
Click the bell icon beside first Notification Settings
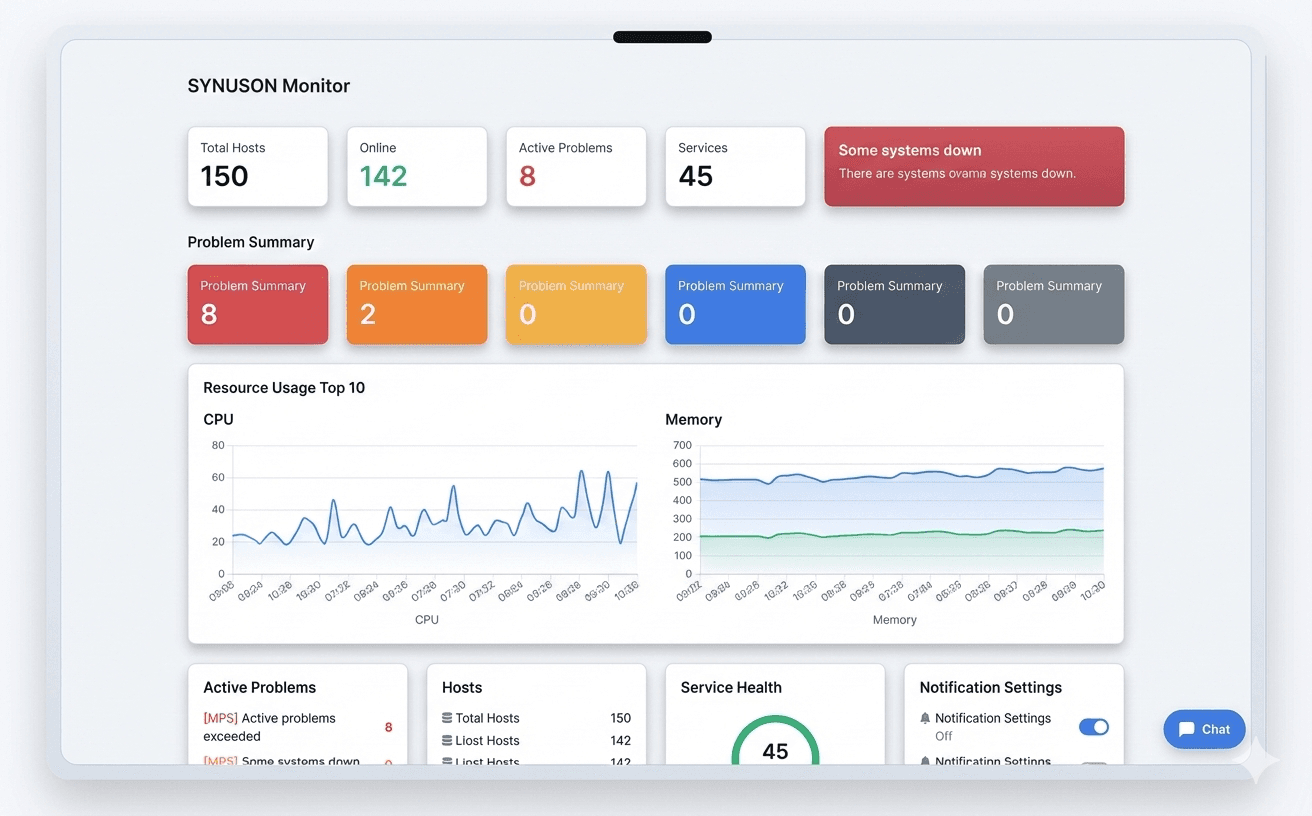(925, 718)
